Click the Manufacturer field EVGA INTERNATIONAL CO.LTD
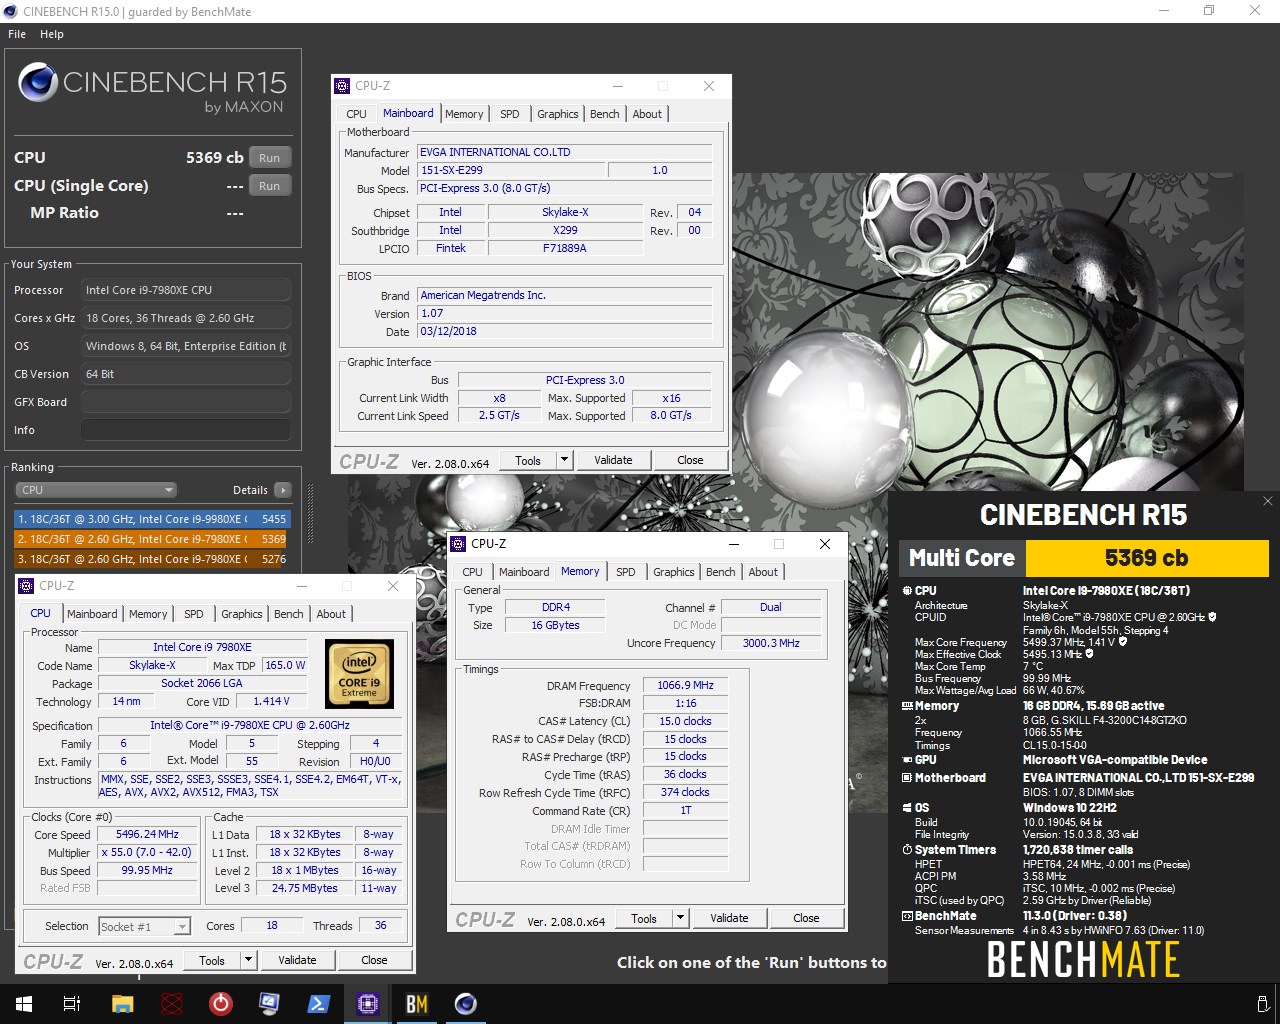The image size is (1280, 1024). pos(564,153)
